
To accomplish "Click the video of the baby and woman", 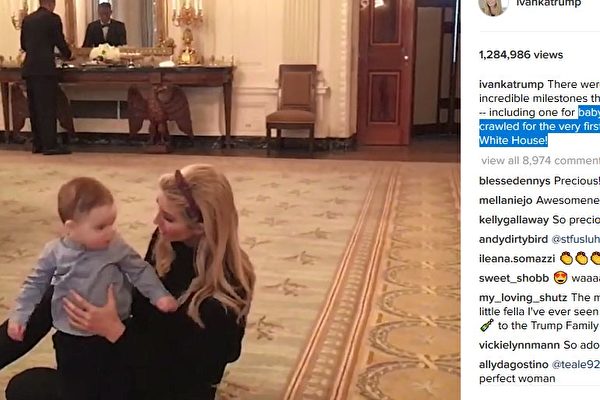I will pos(230,200).
